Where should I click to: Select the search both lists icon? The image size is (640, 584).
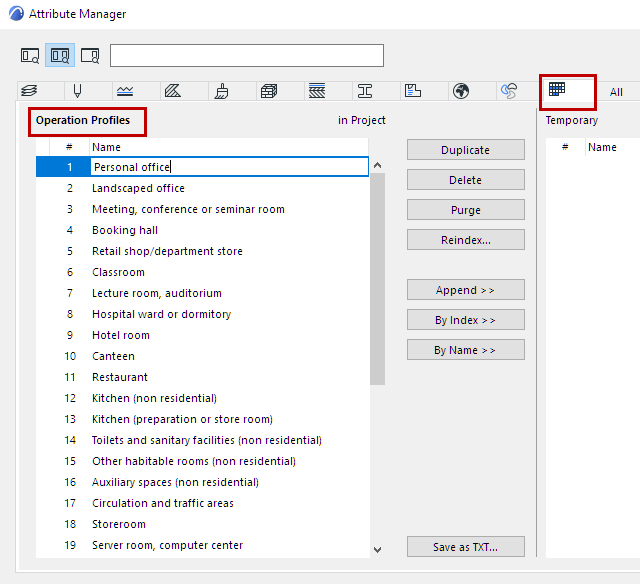pos(60,56)
